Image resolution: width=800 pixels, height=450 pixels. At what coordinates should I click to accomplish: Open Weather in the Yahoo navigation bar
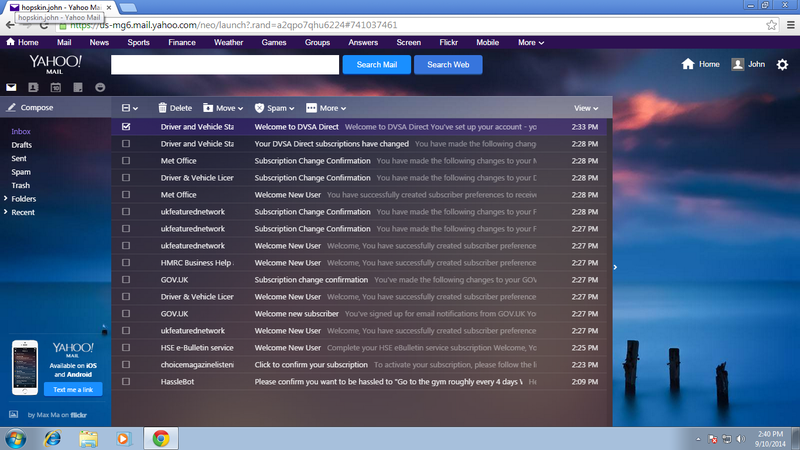click(x=228, y=42)
